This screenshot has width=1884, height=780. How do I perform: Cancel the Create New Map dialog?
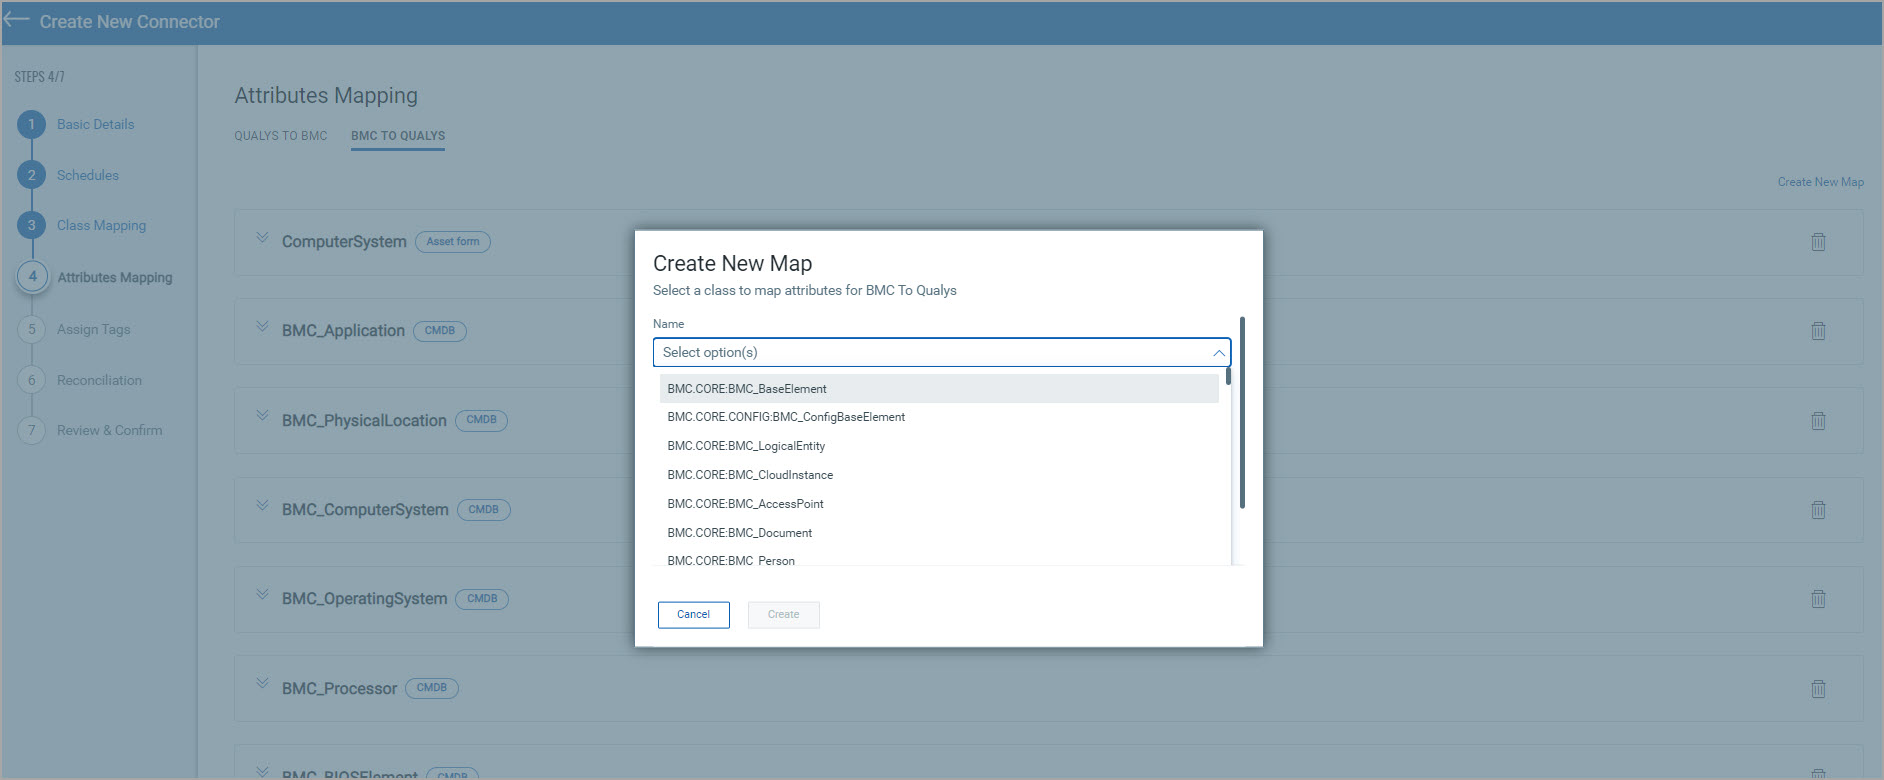coord(694,615)
